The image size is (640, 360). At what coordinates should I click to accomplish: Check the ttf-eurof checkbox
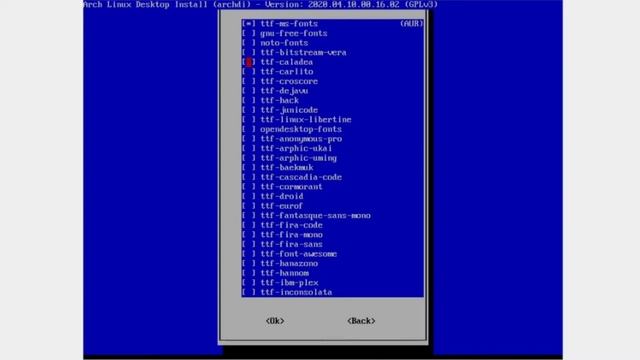[x=249, y=206]
